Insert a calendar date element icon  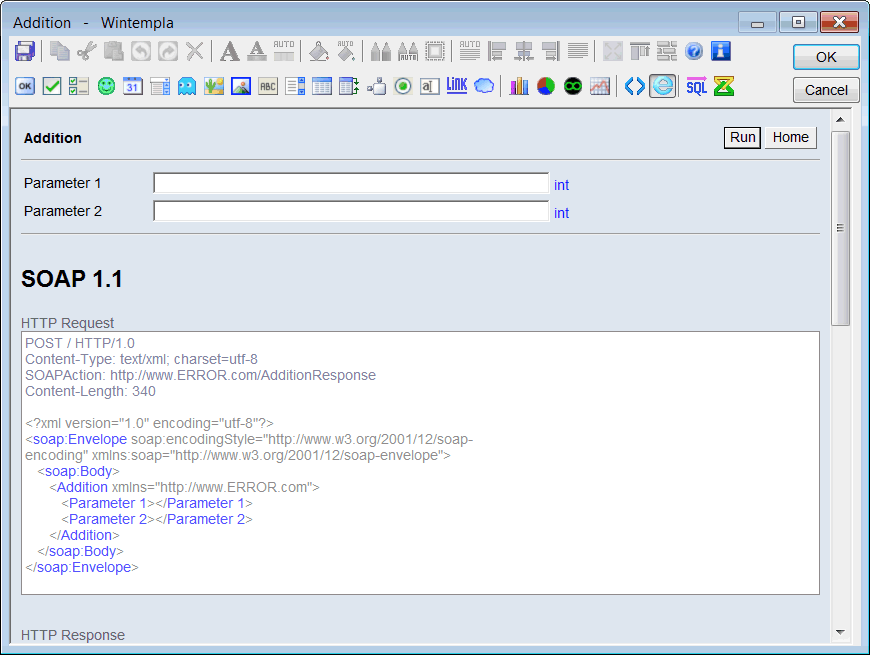(133, 86)
